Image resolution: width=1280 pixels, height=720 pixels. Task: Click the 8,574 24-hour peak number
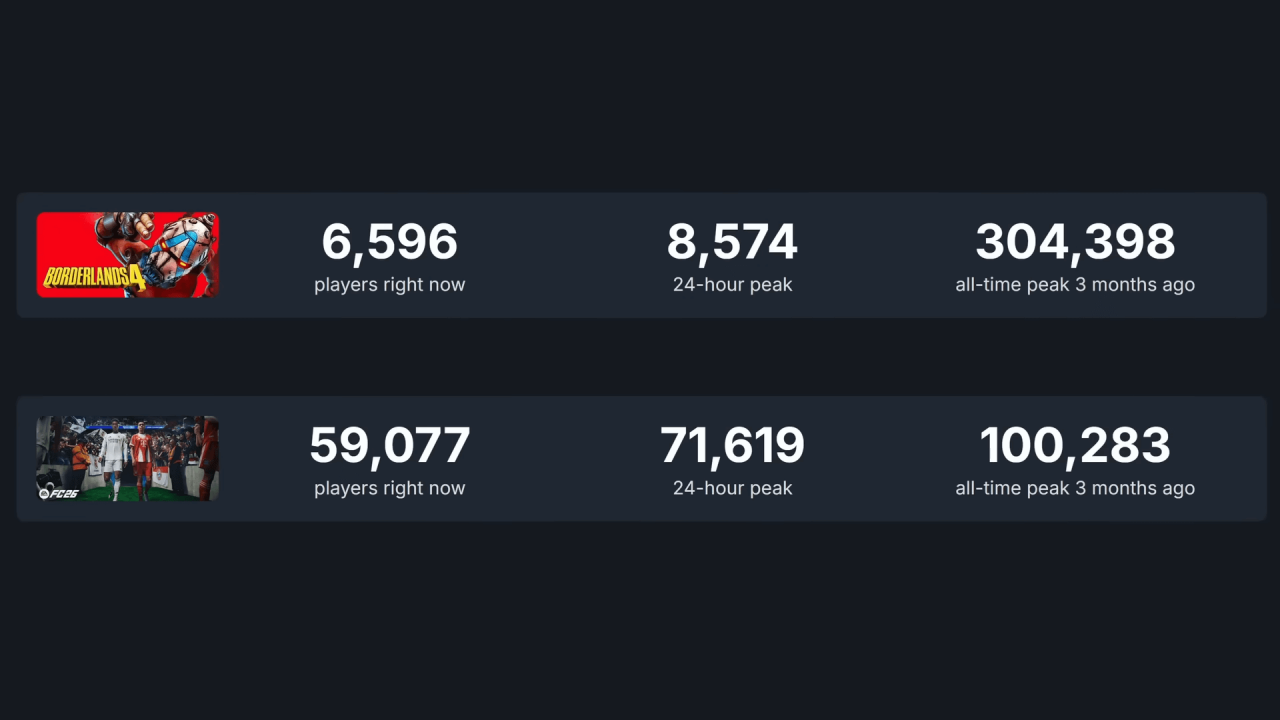pyautogui.click(x=732, y=242)
